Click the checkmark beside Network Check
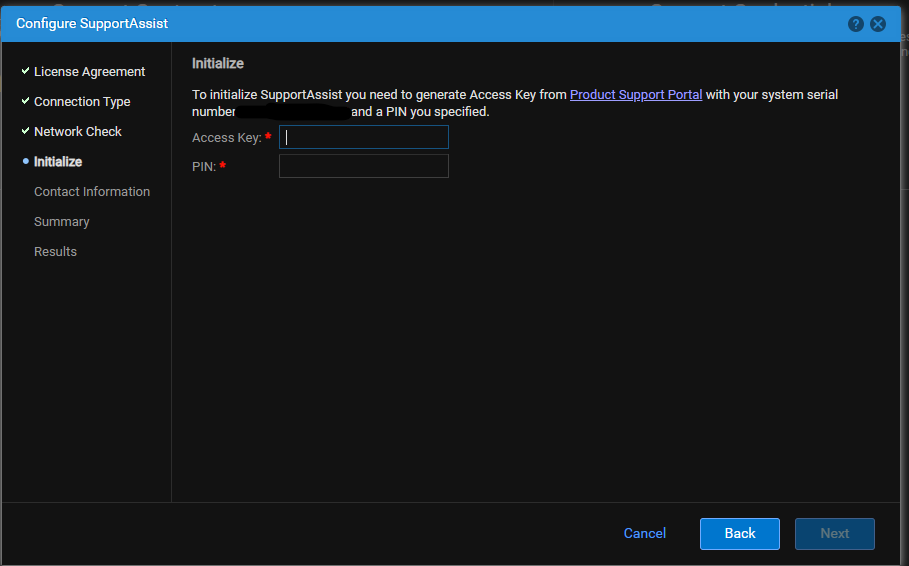This screenshot has width=909, height=566. [x=25, y=131]
